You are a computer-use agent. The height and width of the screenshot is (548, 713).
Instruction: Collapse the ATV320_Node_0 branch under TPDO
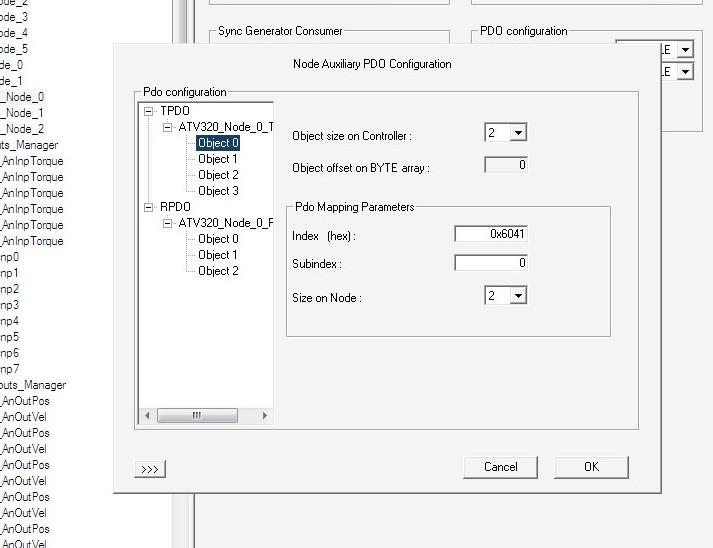tap(168, 127)
